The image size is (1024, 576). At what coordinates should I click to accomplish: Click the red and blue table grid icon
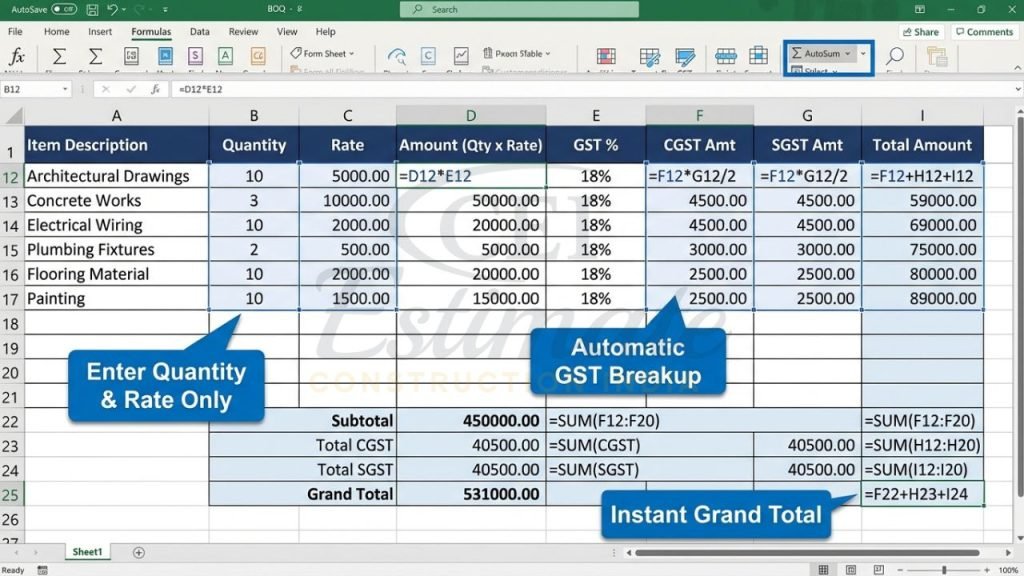click(606, 57)
